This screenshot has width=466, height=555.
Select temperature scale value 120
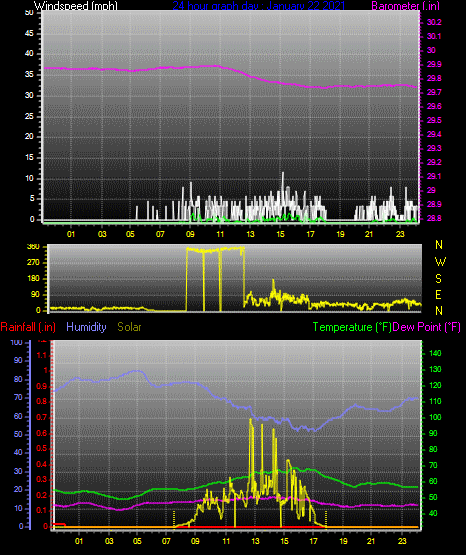(435, 385)
